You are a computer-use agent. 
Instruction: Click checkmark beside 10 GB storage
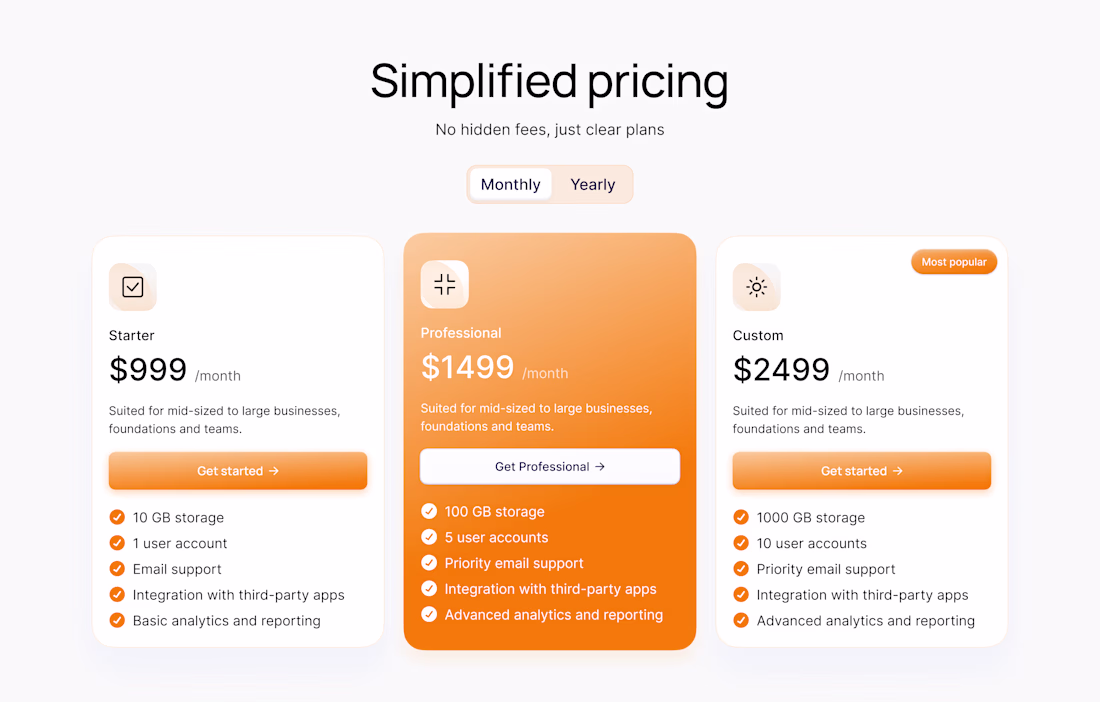click(x=117, y=517)
